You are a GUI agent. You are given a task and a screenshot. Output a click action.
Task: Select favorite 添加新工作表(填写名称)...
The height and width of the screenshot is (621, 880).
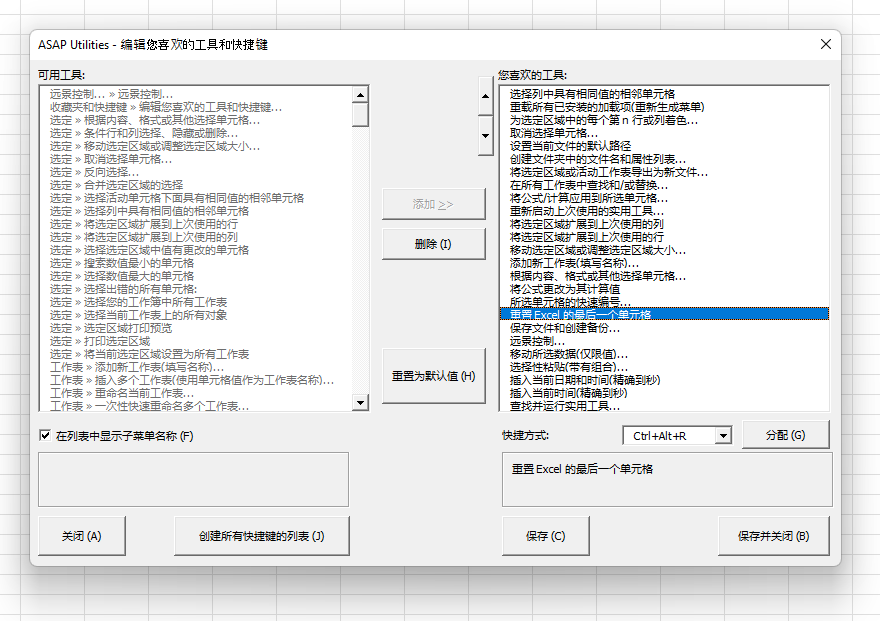(x=574, y=263)
